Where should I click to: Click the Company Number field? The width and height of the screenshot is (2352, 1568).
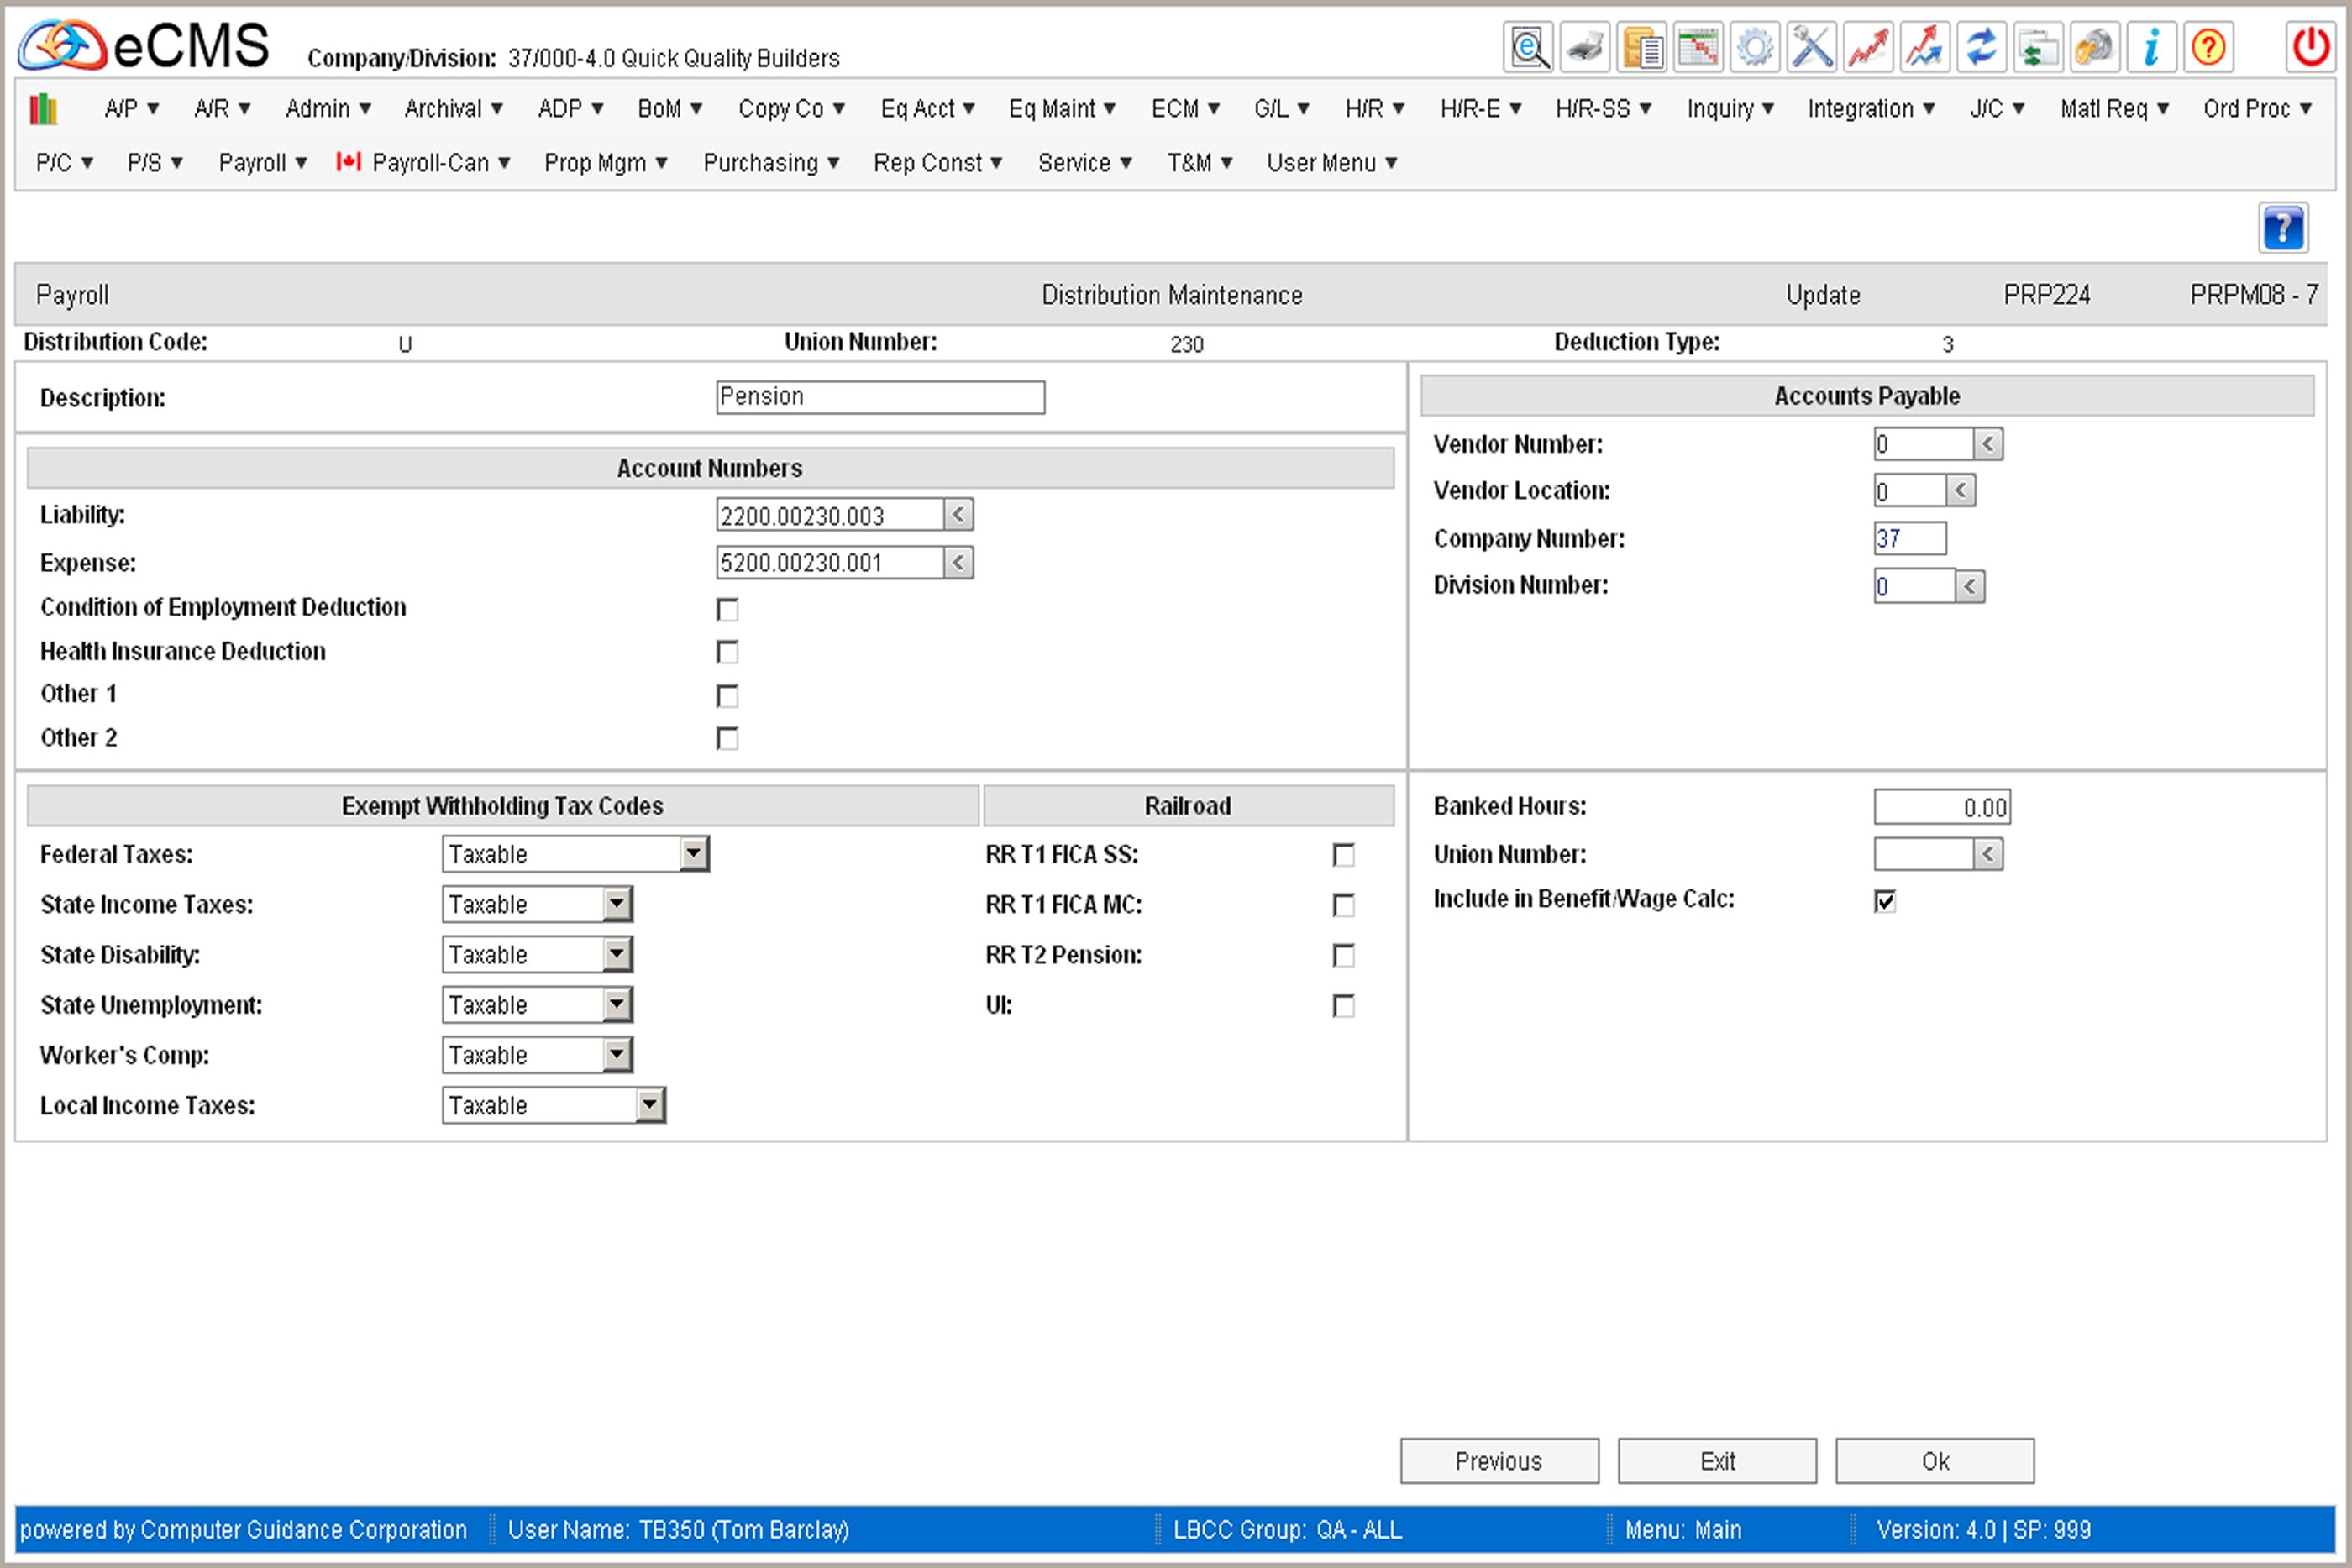[1910, 538]
